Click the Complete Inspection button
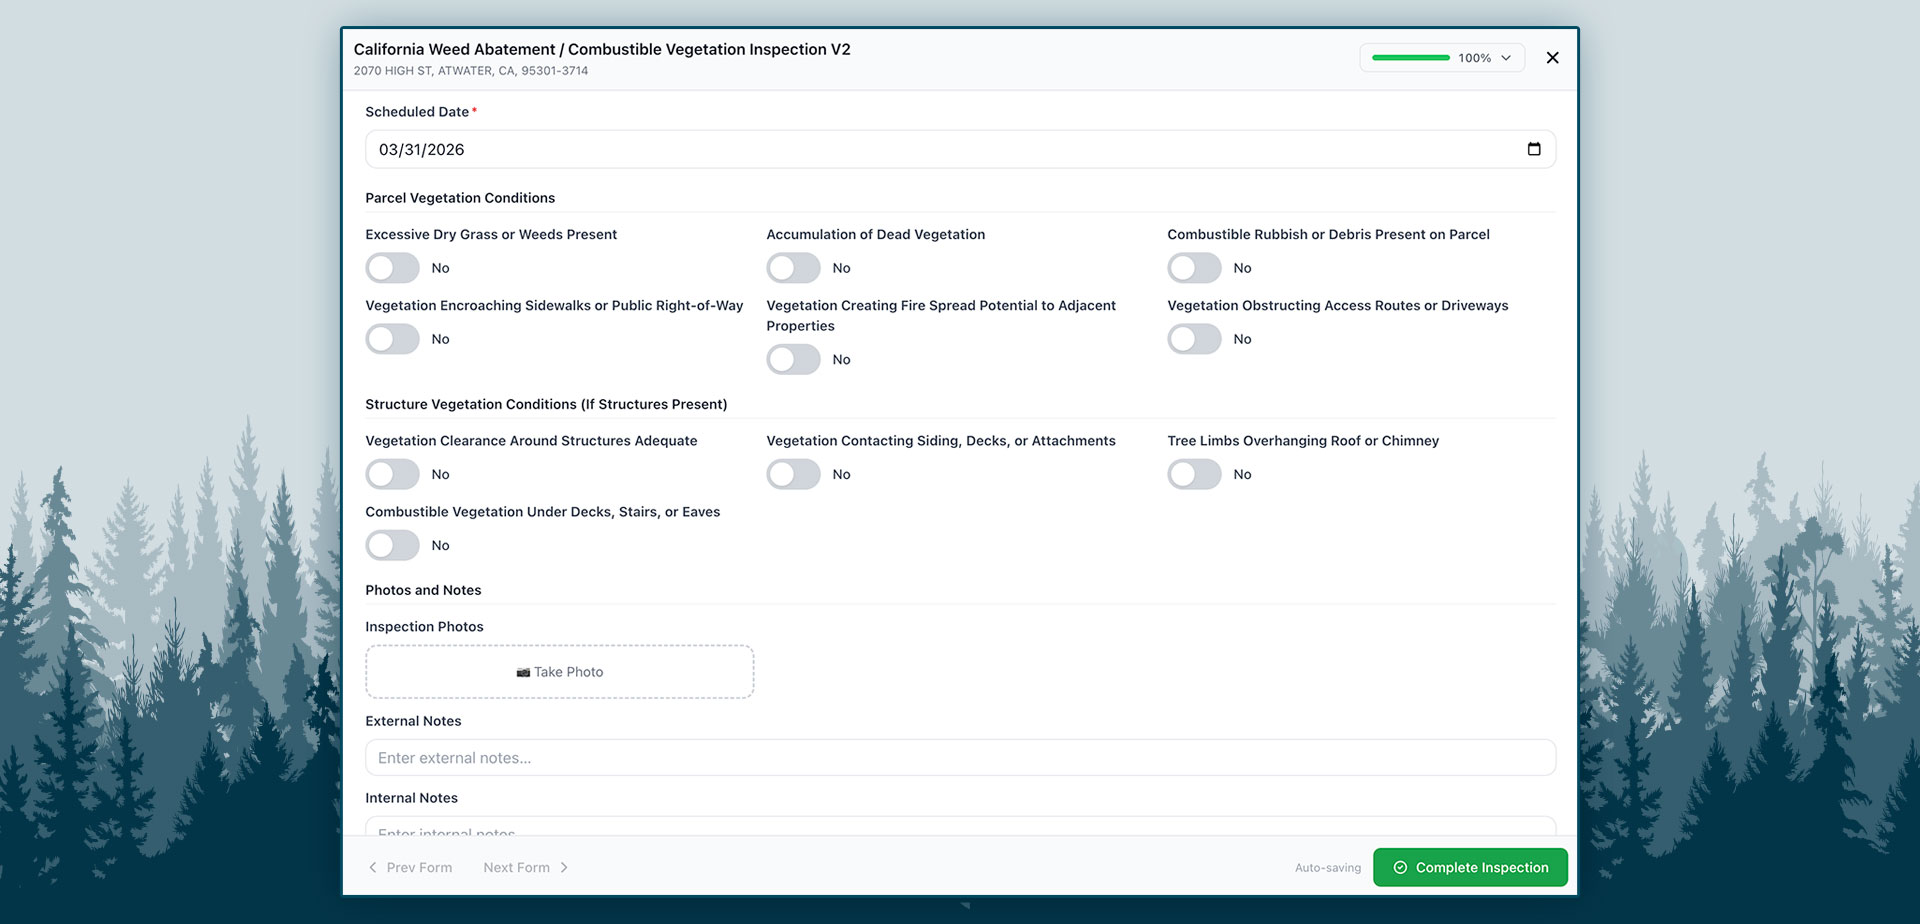This screenshot has width=1920, height=924. pyautogui.click(x=1470, y=867)
